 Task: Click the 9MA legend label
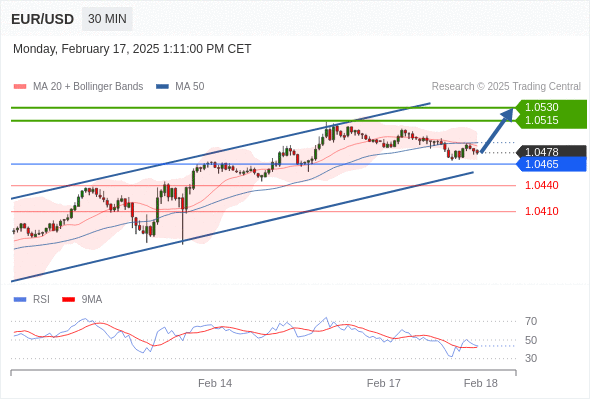click(92, 300)
